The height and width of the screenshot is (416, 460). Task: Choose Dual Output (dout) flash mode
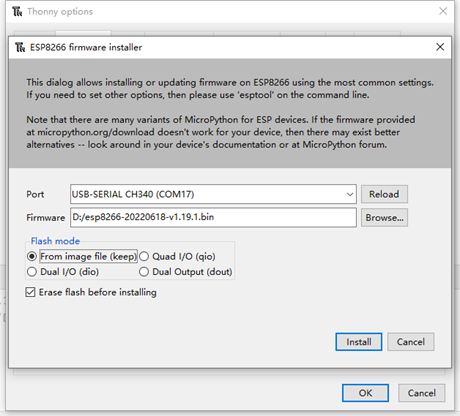[x=144, y=272]
